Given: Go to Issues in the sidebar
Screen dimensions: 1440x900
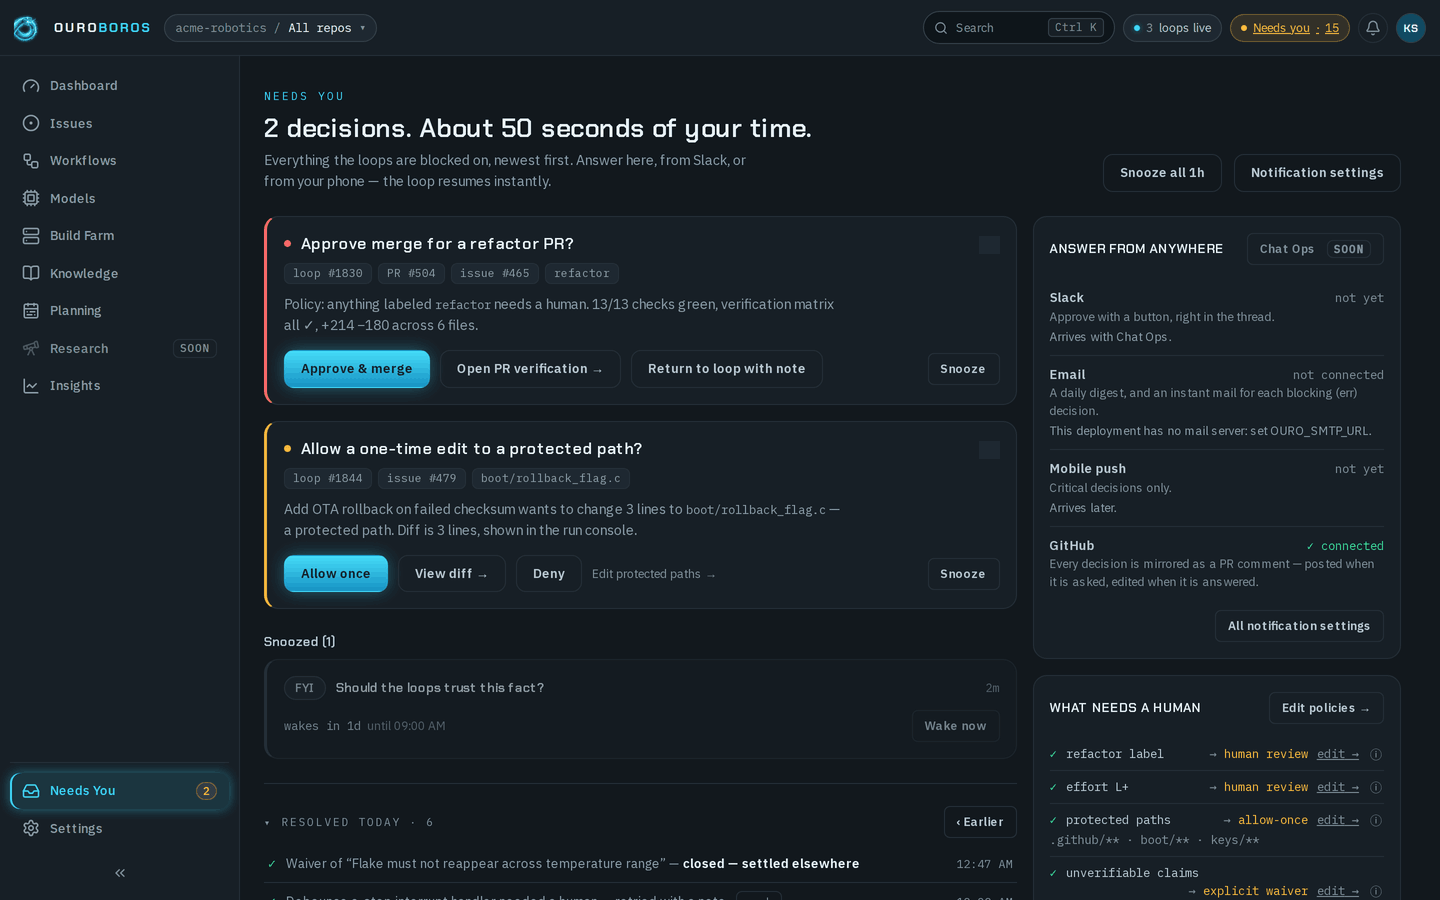Looking at the screenshot, I should tap(120, 123).
